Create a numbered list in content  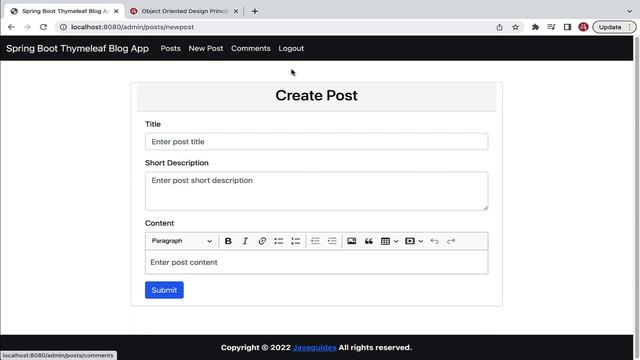click(x=296, y=241)
